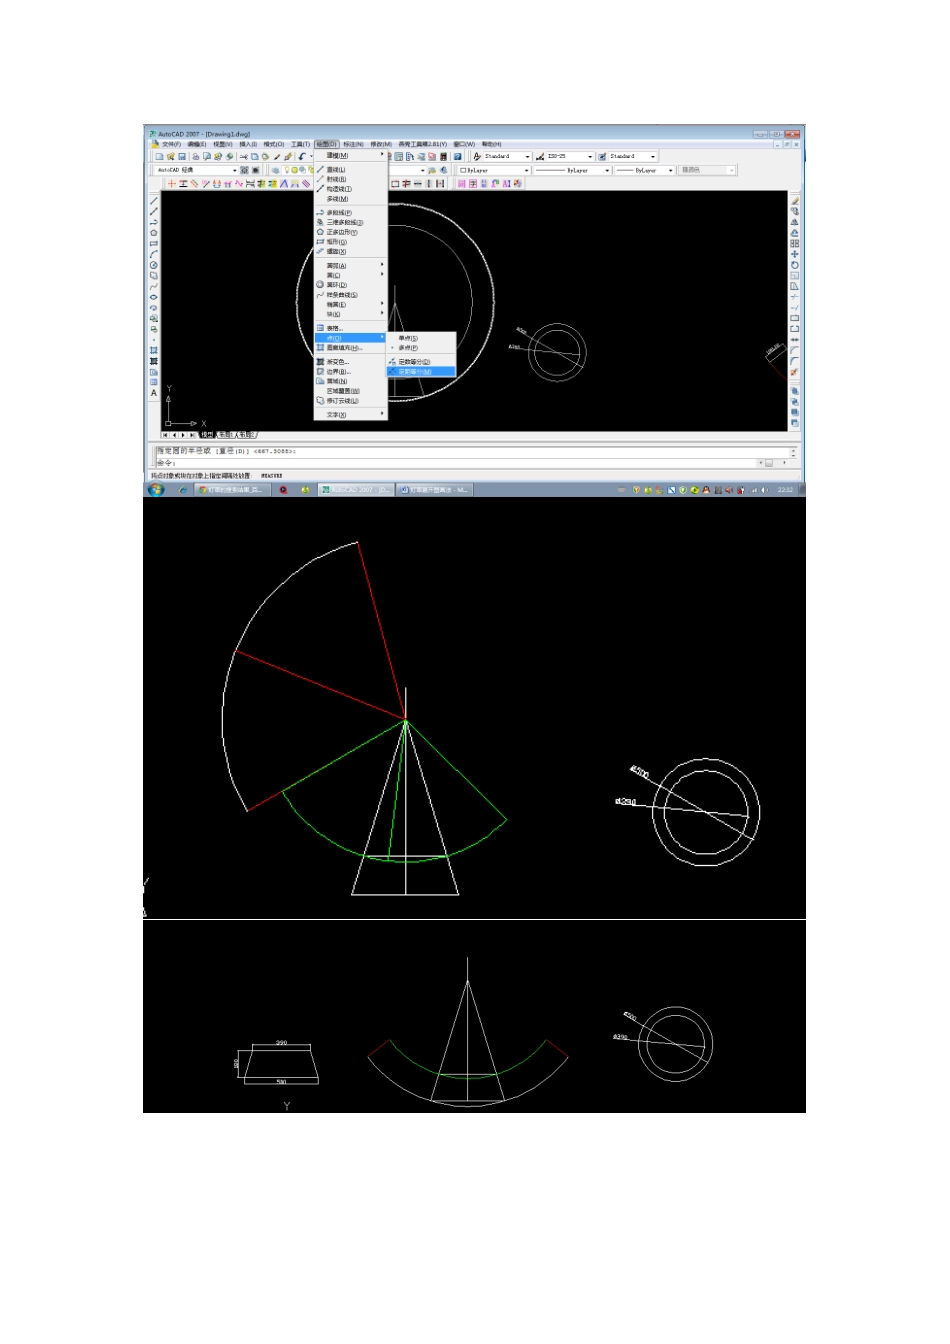Open the 标注(N) menu
The image size is (950, 1344).
tap(353, 144)
